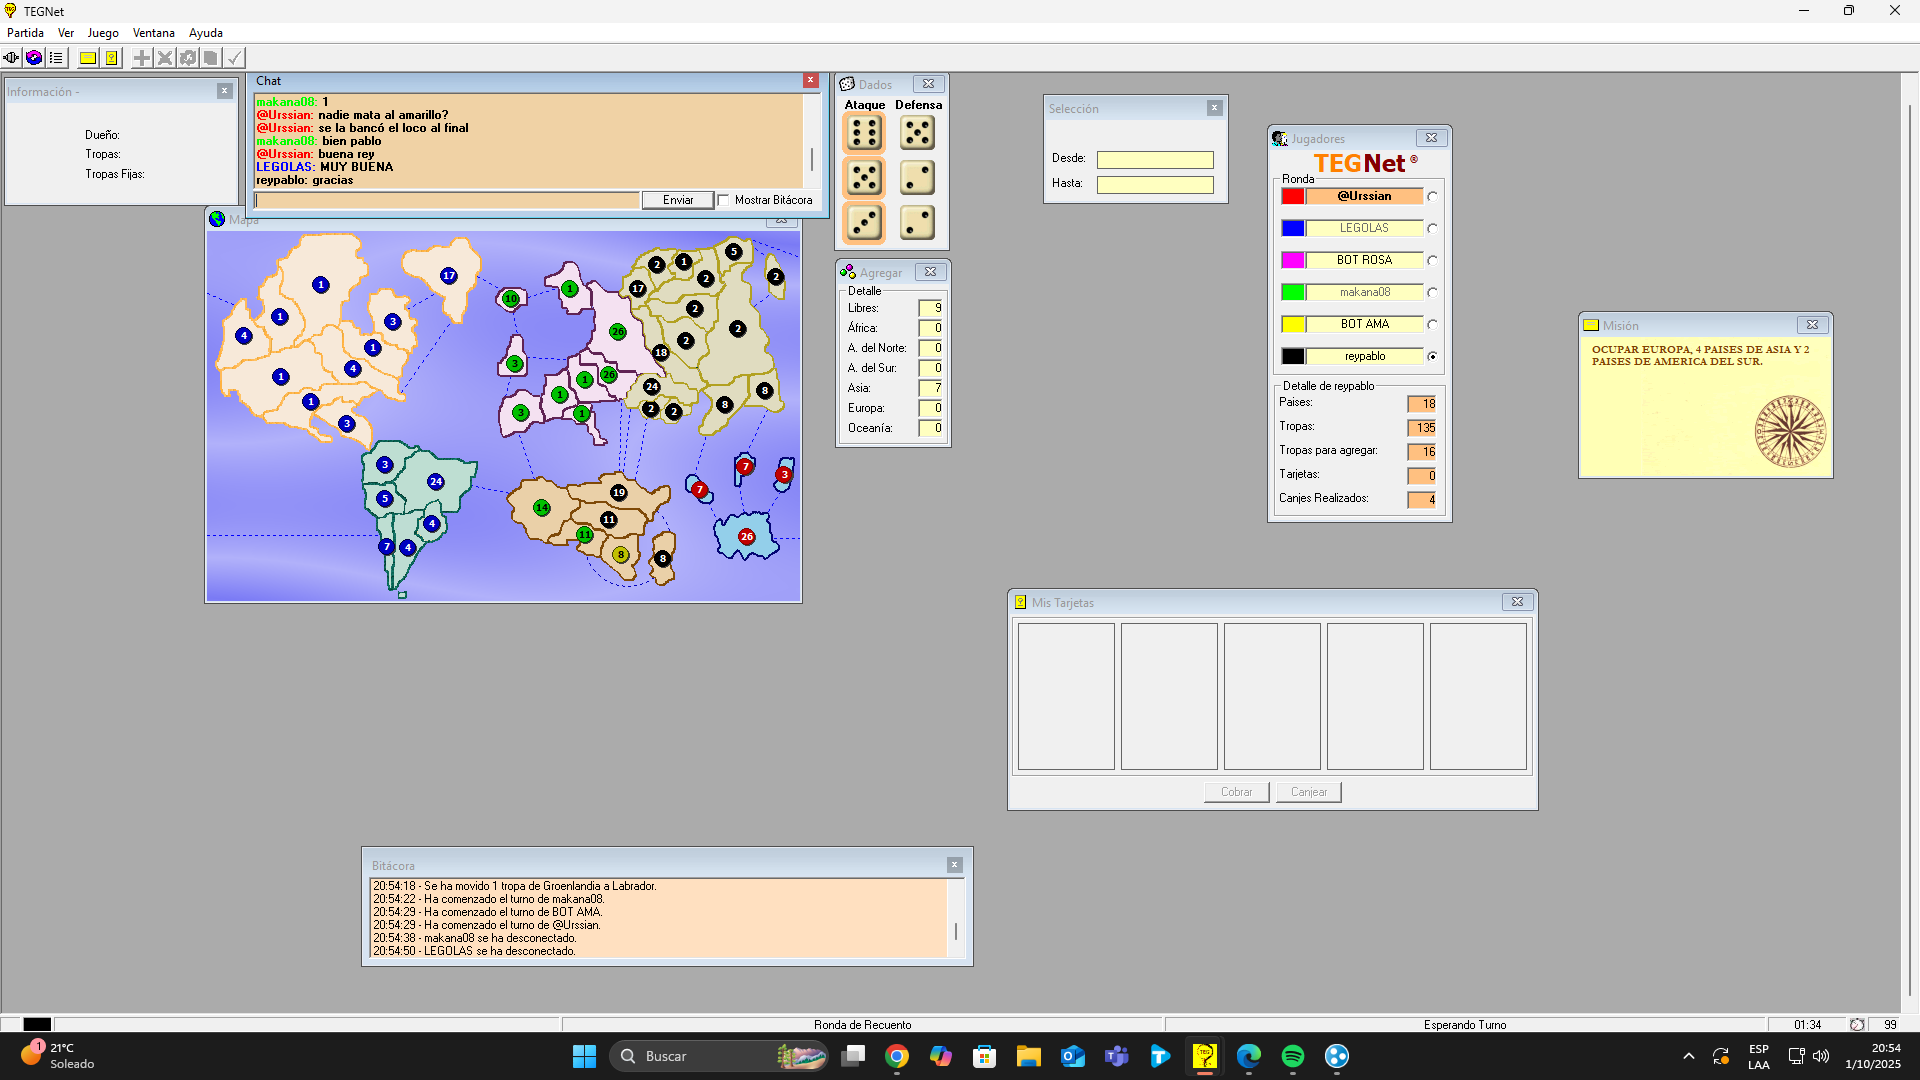Viewport: 1920px width, 1080px height.
Task: Click the gray plus add-troops toolbar icon
Action: [x=142, y=58]
